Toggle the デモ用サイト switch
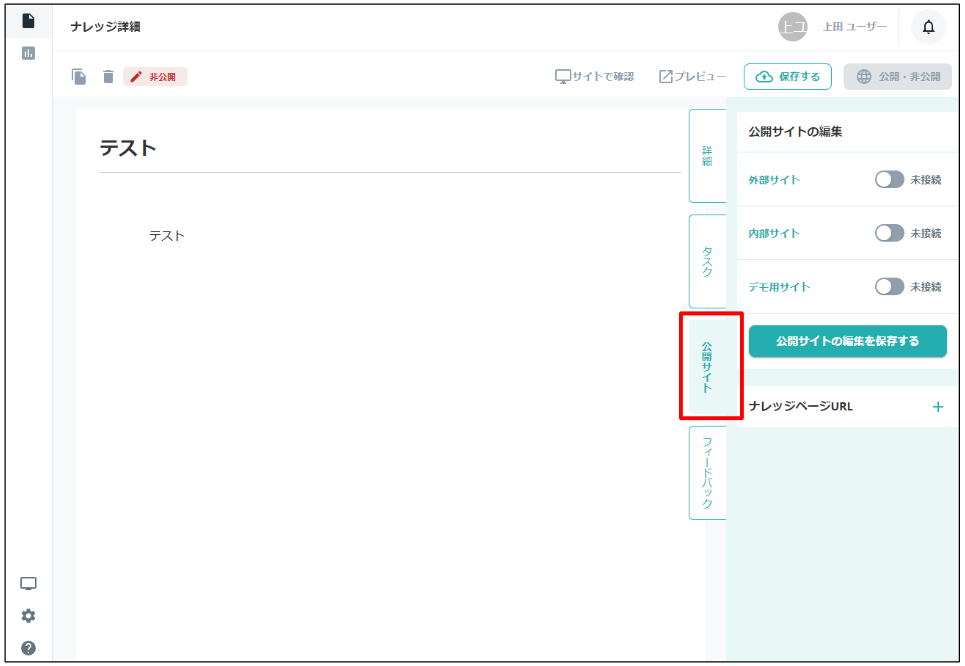Viewport: 965px width, 666px height. pyautogui.click(x=889, y=287)
